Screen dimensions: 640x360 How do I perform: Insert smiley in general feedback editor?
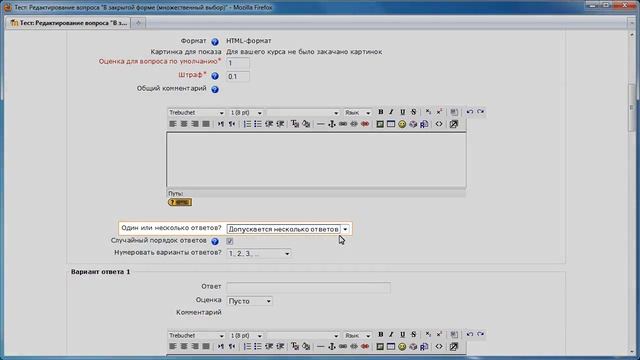coord(402,124)
